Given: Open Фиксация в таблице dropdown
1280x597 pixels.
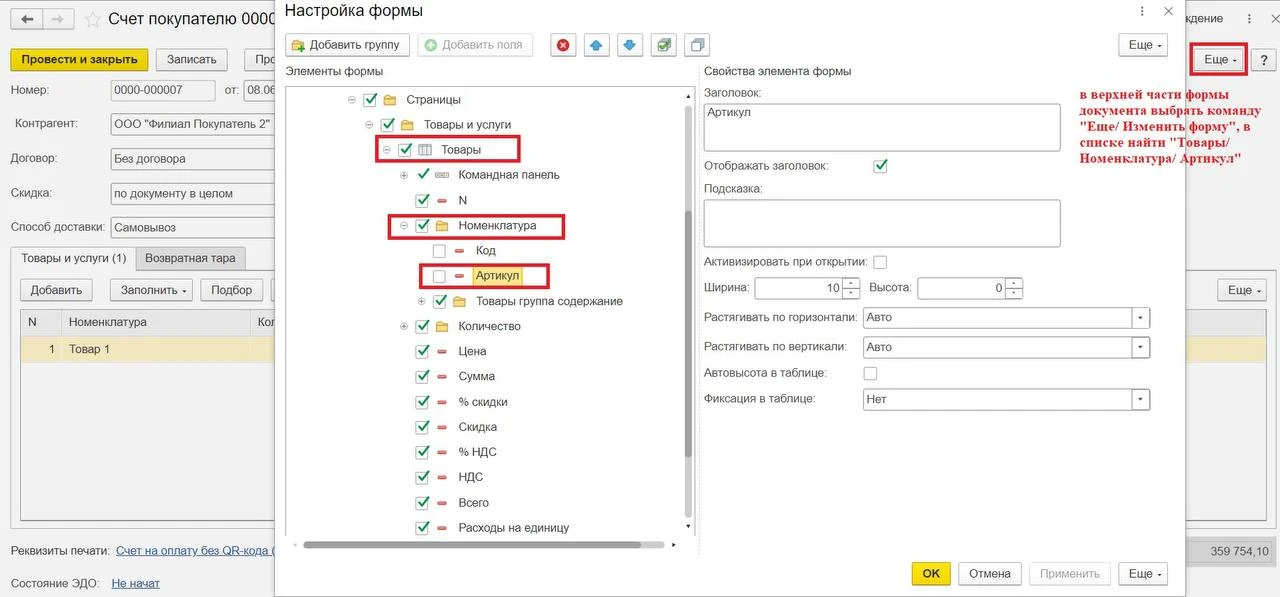Looking at the screenshot, I should click(1140, 399).
